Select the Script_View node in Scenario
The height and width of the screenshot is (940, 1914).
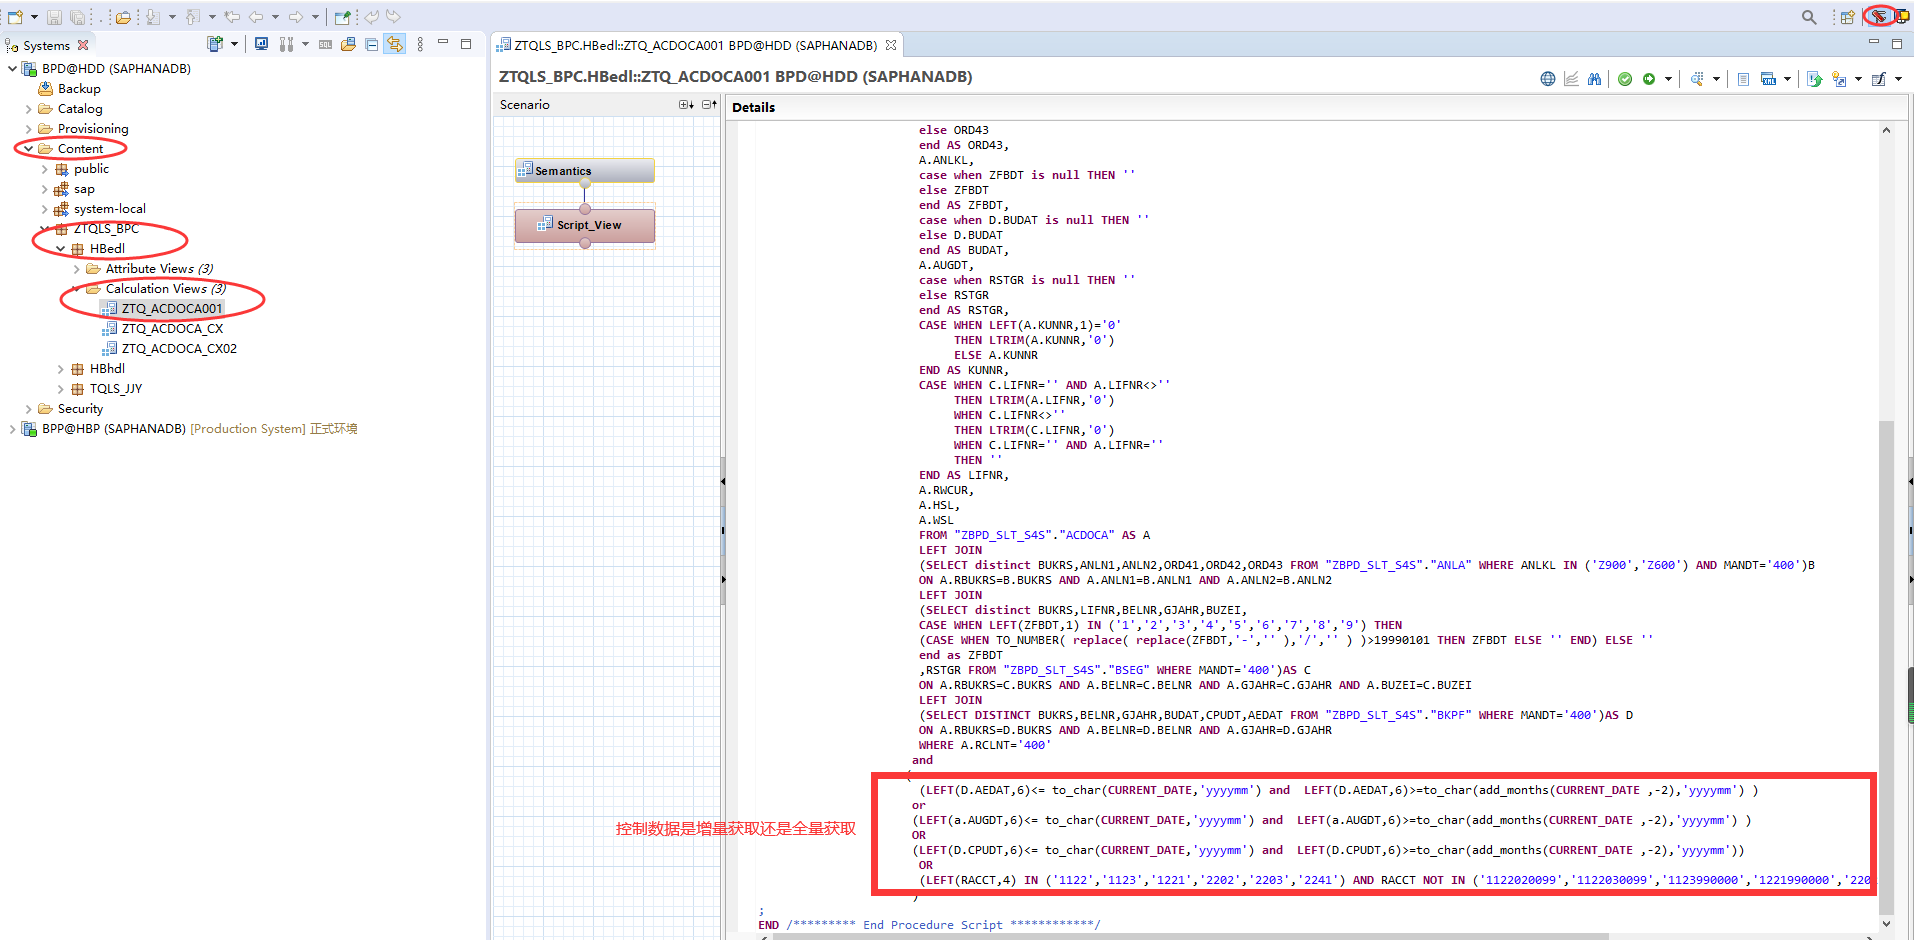585,225
